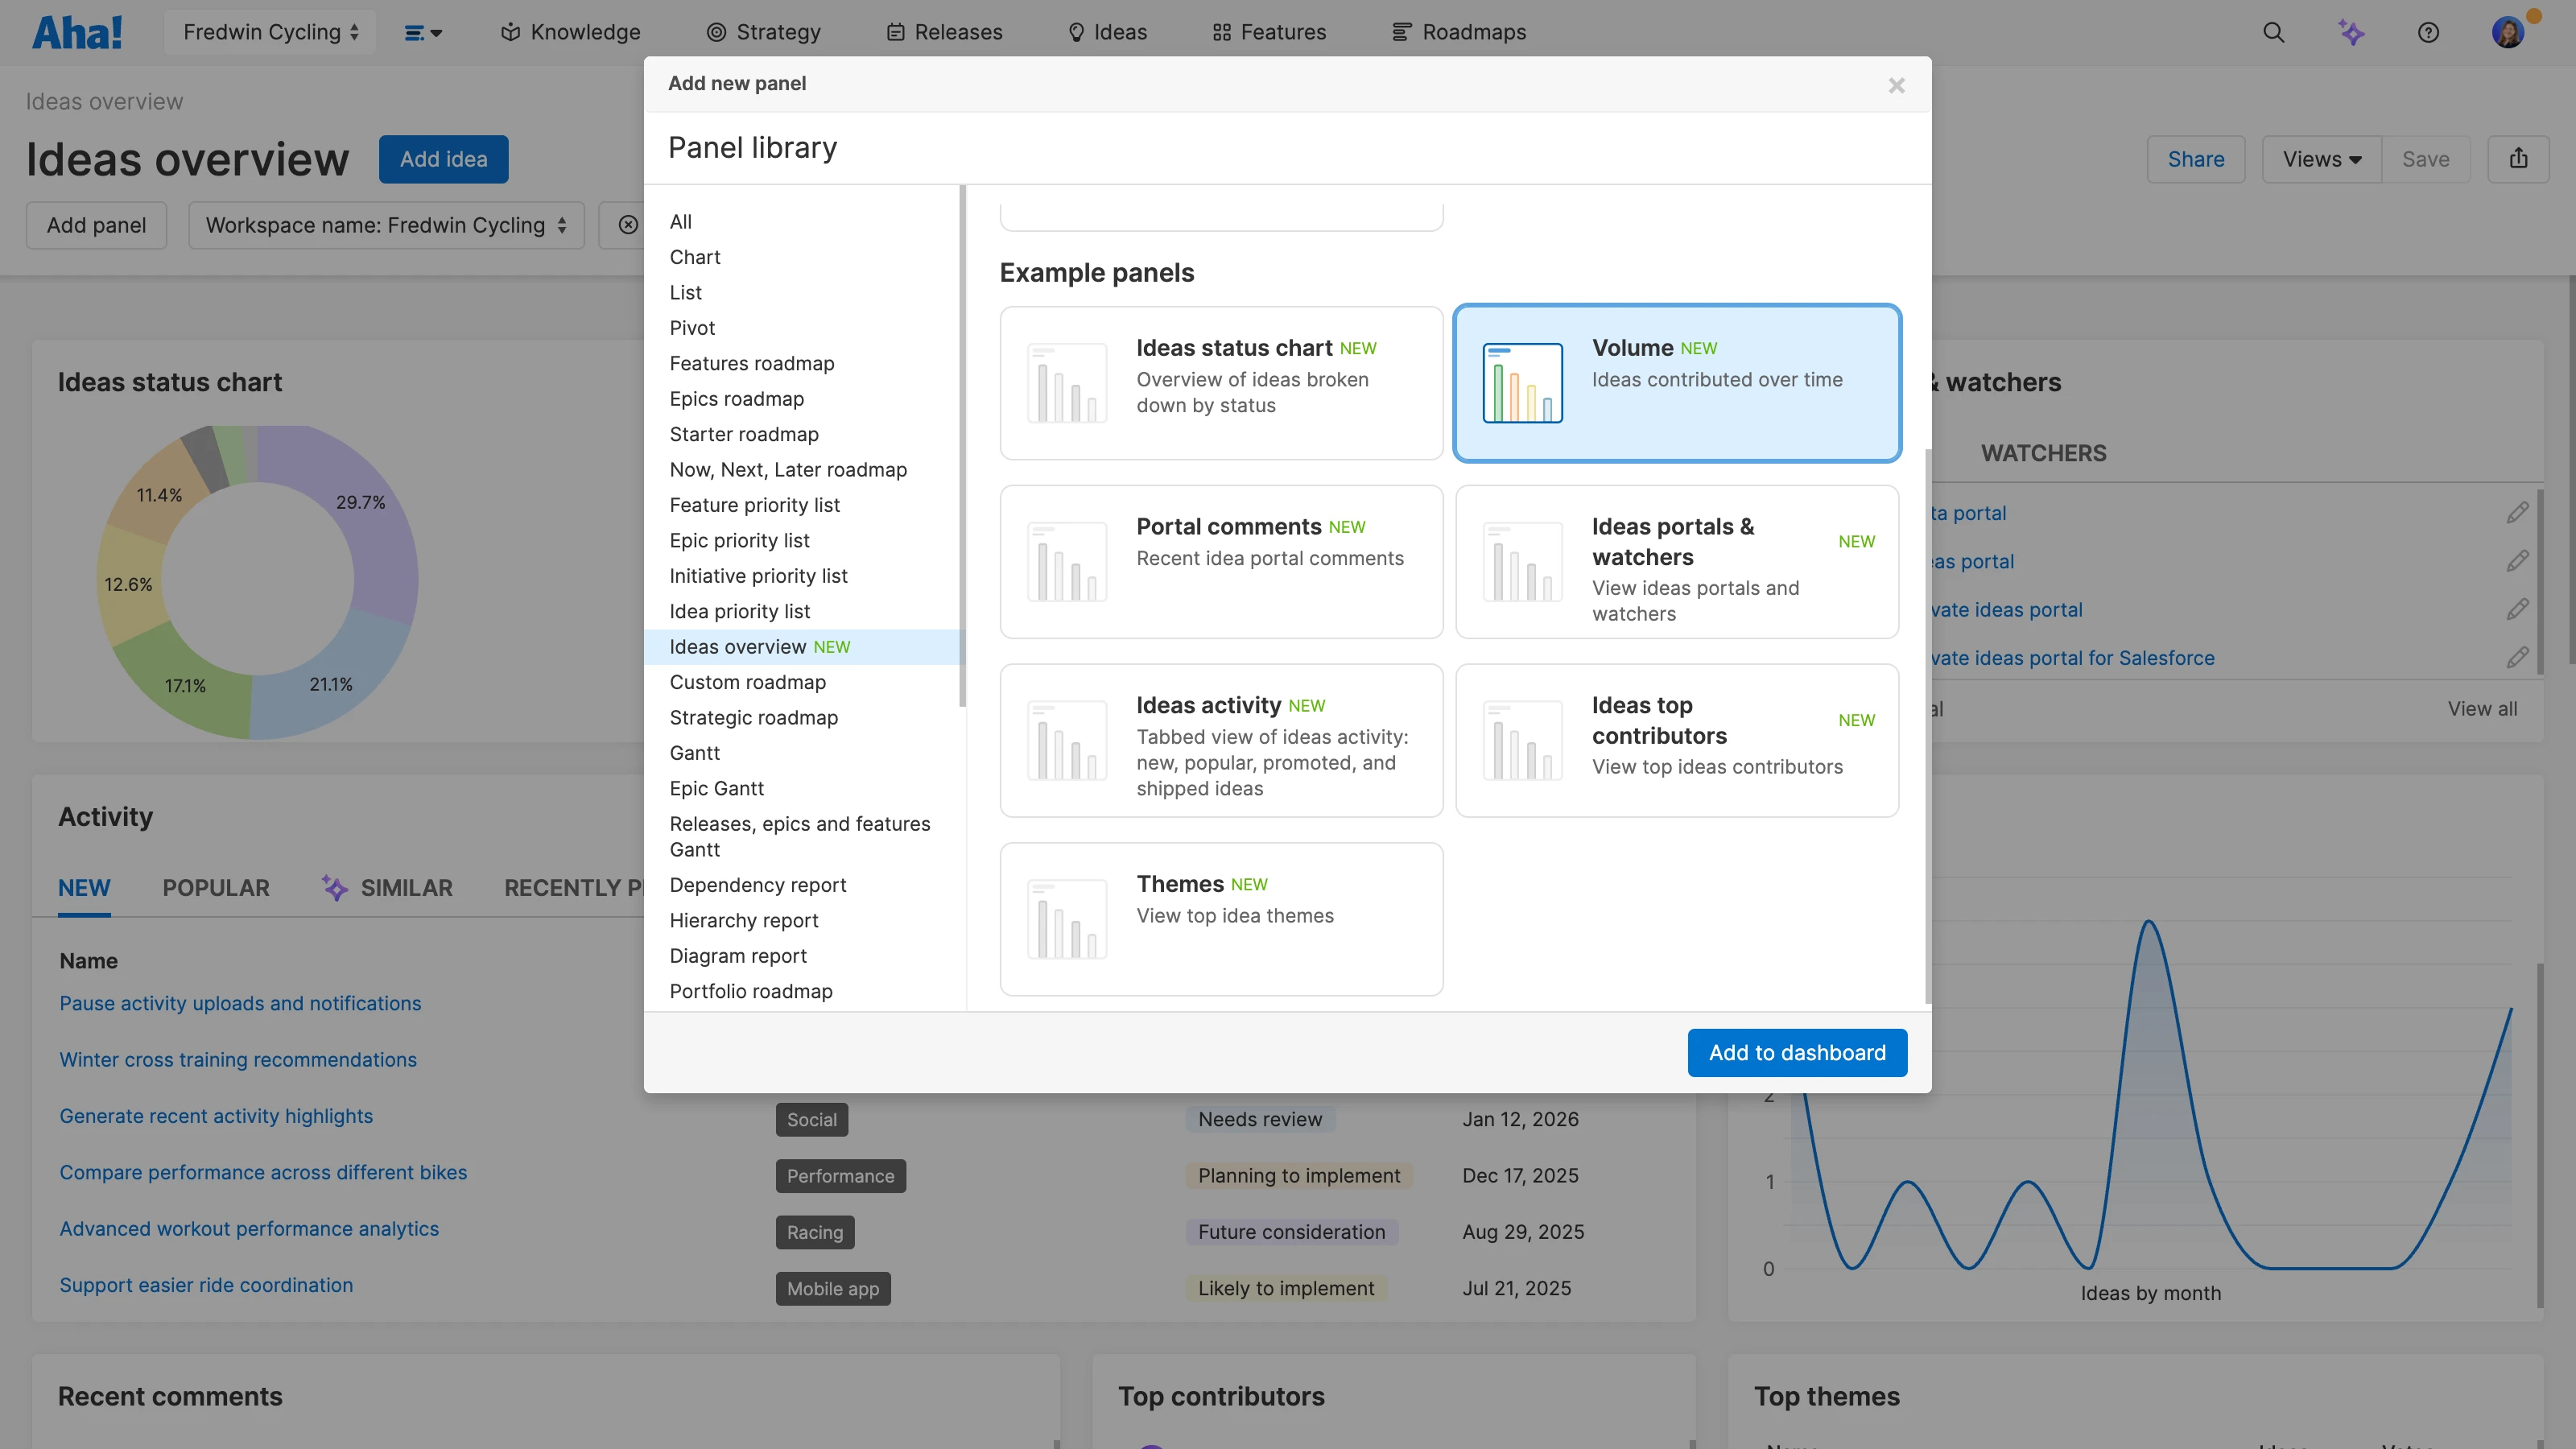Click Add to dashboard button

[x=1796, y=1053]
